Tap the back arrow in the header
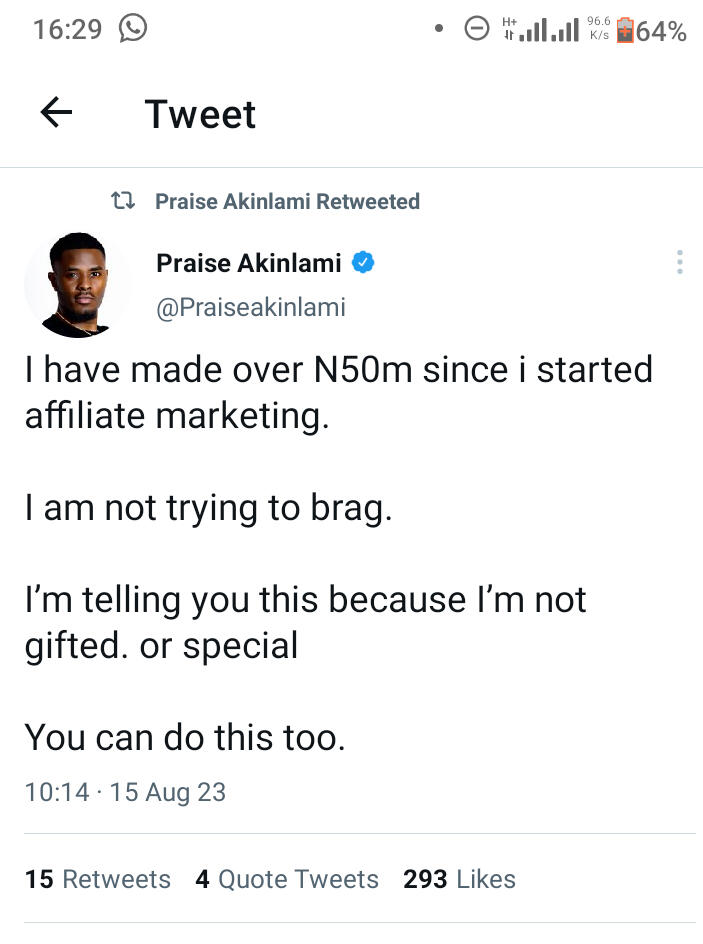 pyautogui.click(x=56, y=113)
